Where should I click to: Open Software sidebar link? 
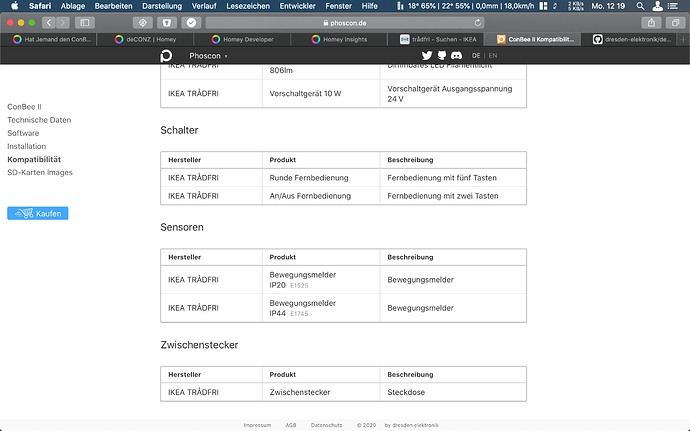[23, 133]
